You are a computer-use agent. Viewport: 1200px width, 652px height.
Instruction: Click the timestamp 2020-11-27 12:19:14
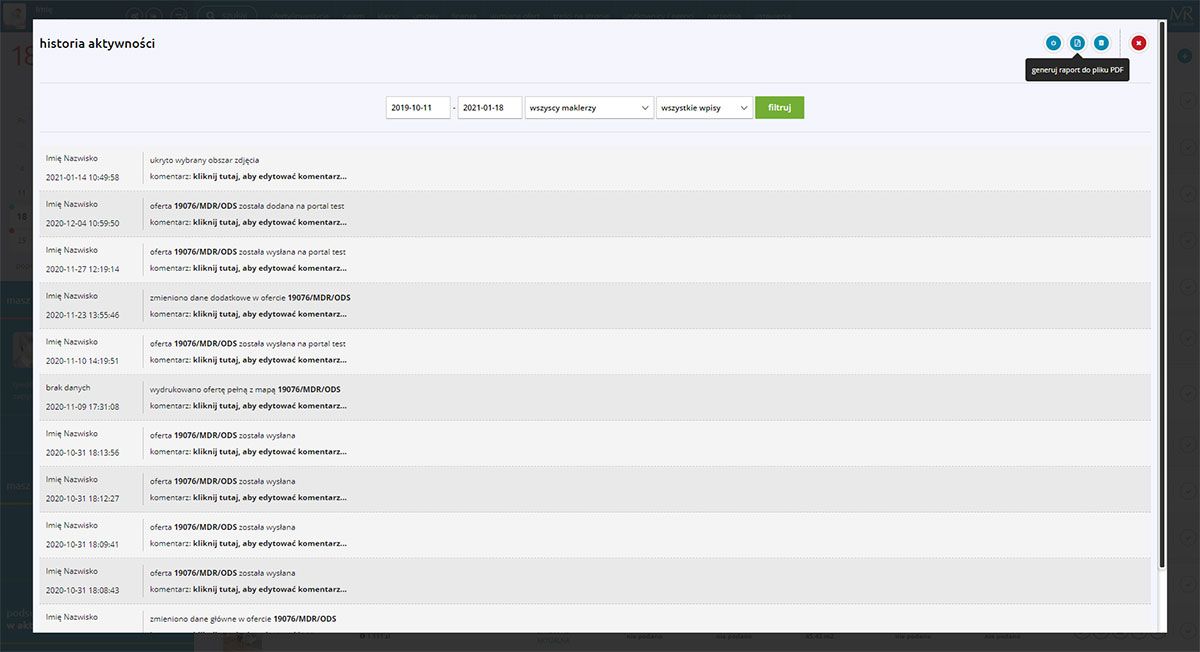(x=83, y=269)
